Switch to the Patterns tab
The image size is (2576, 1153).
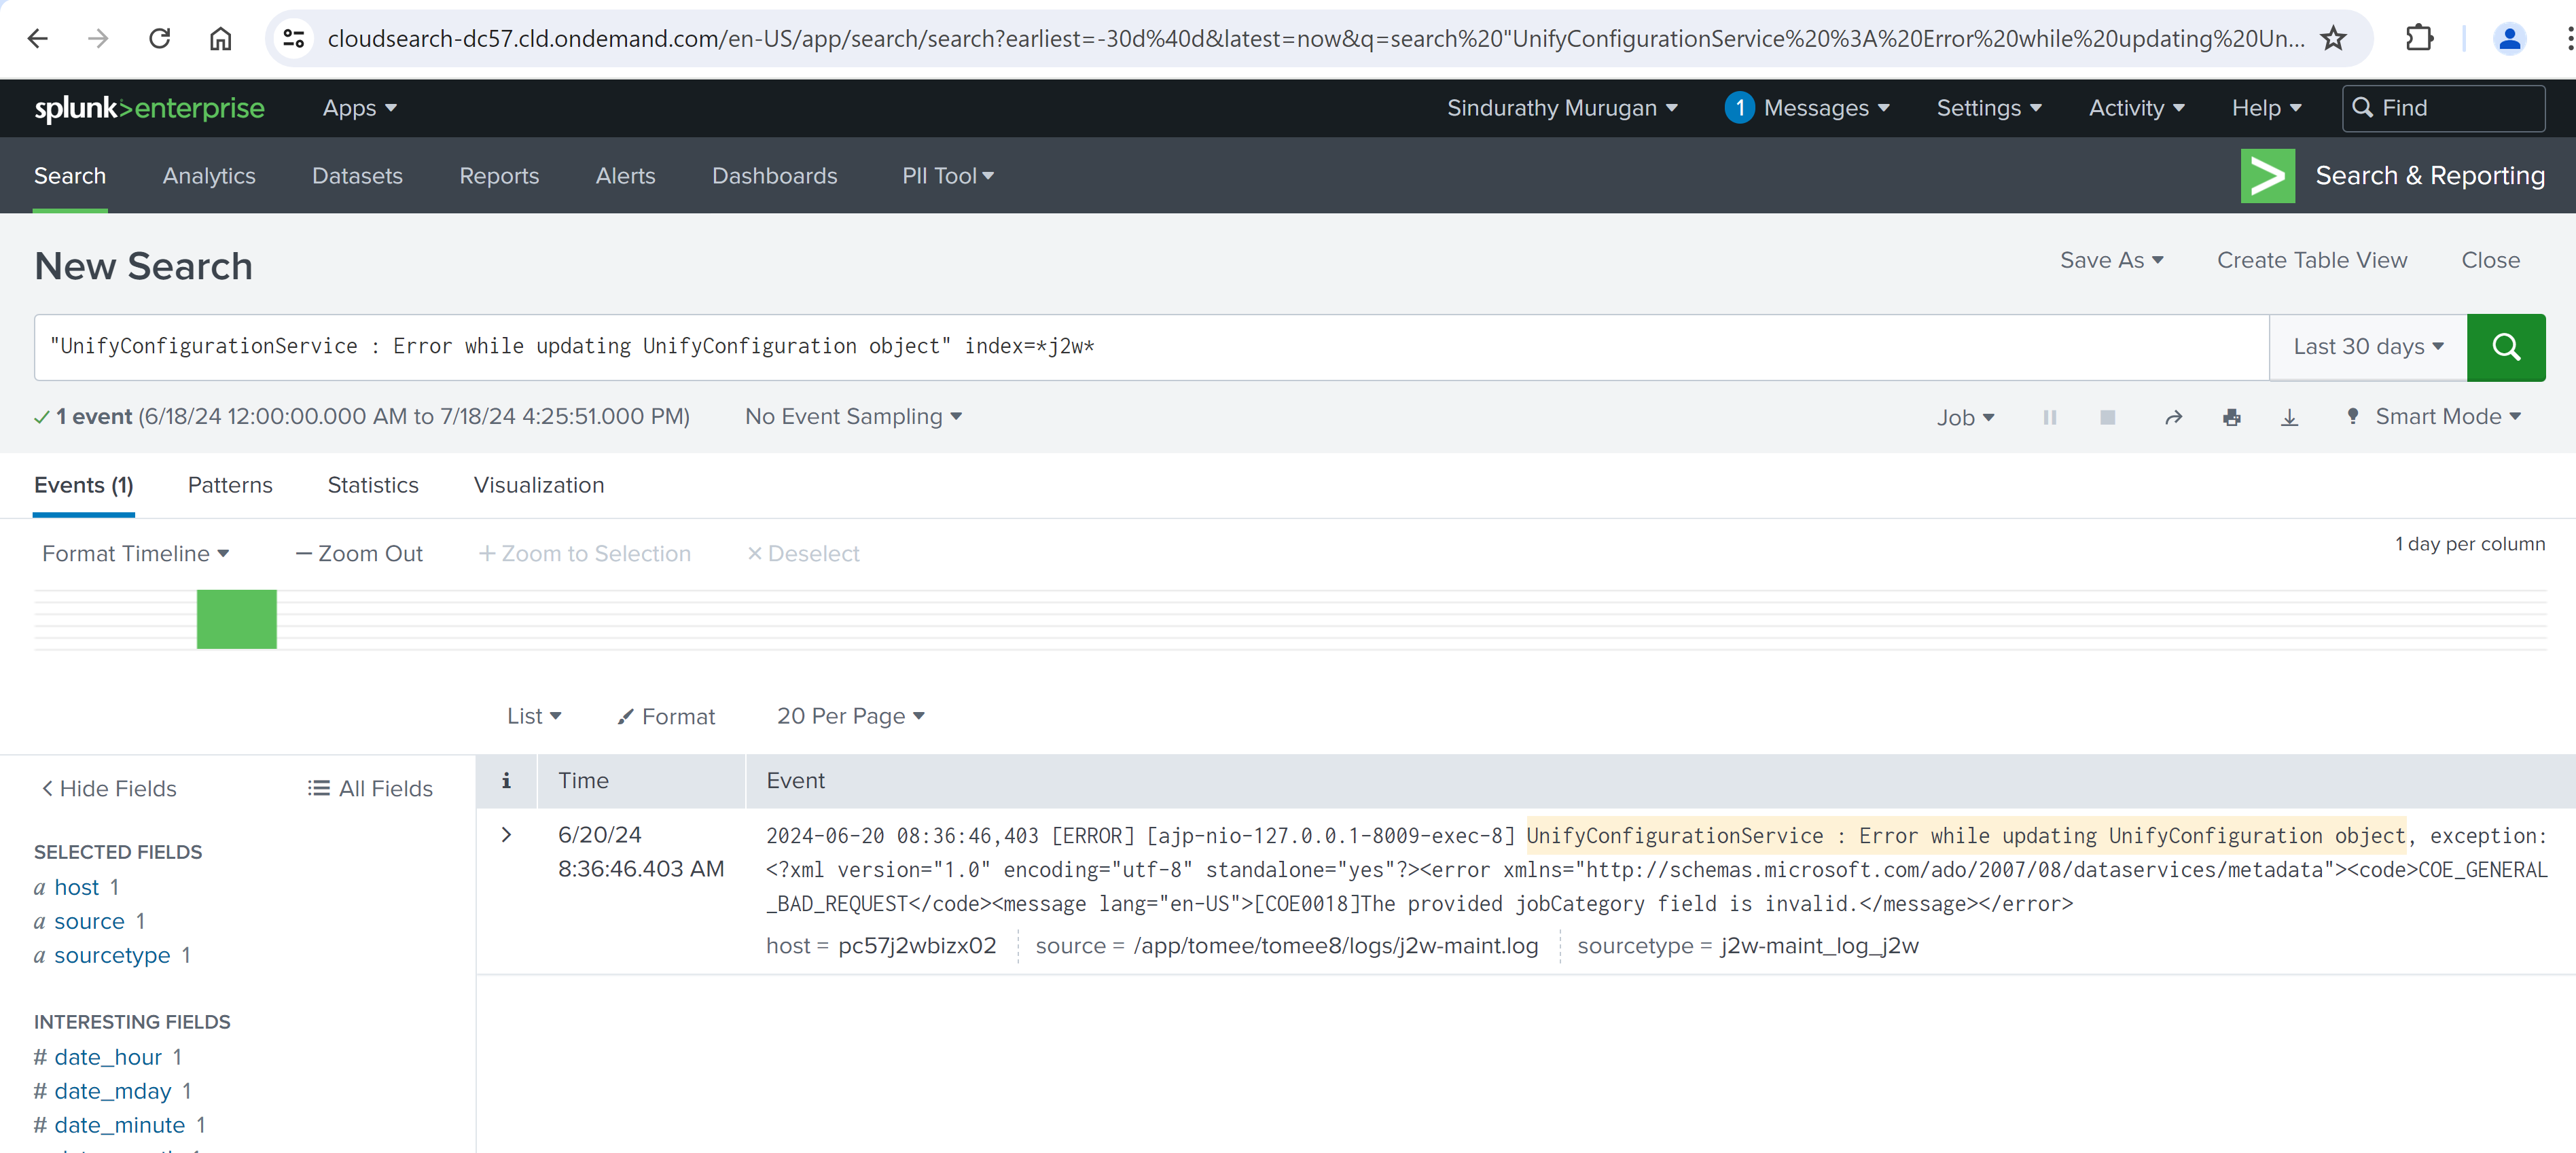[x=230, y=485]
